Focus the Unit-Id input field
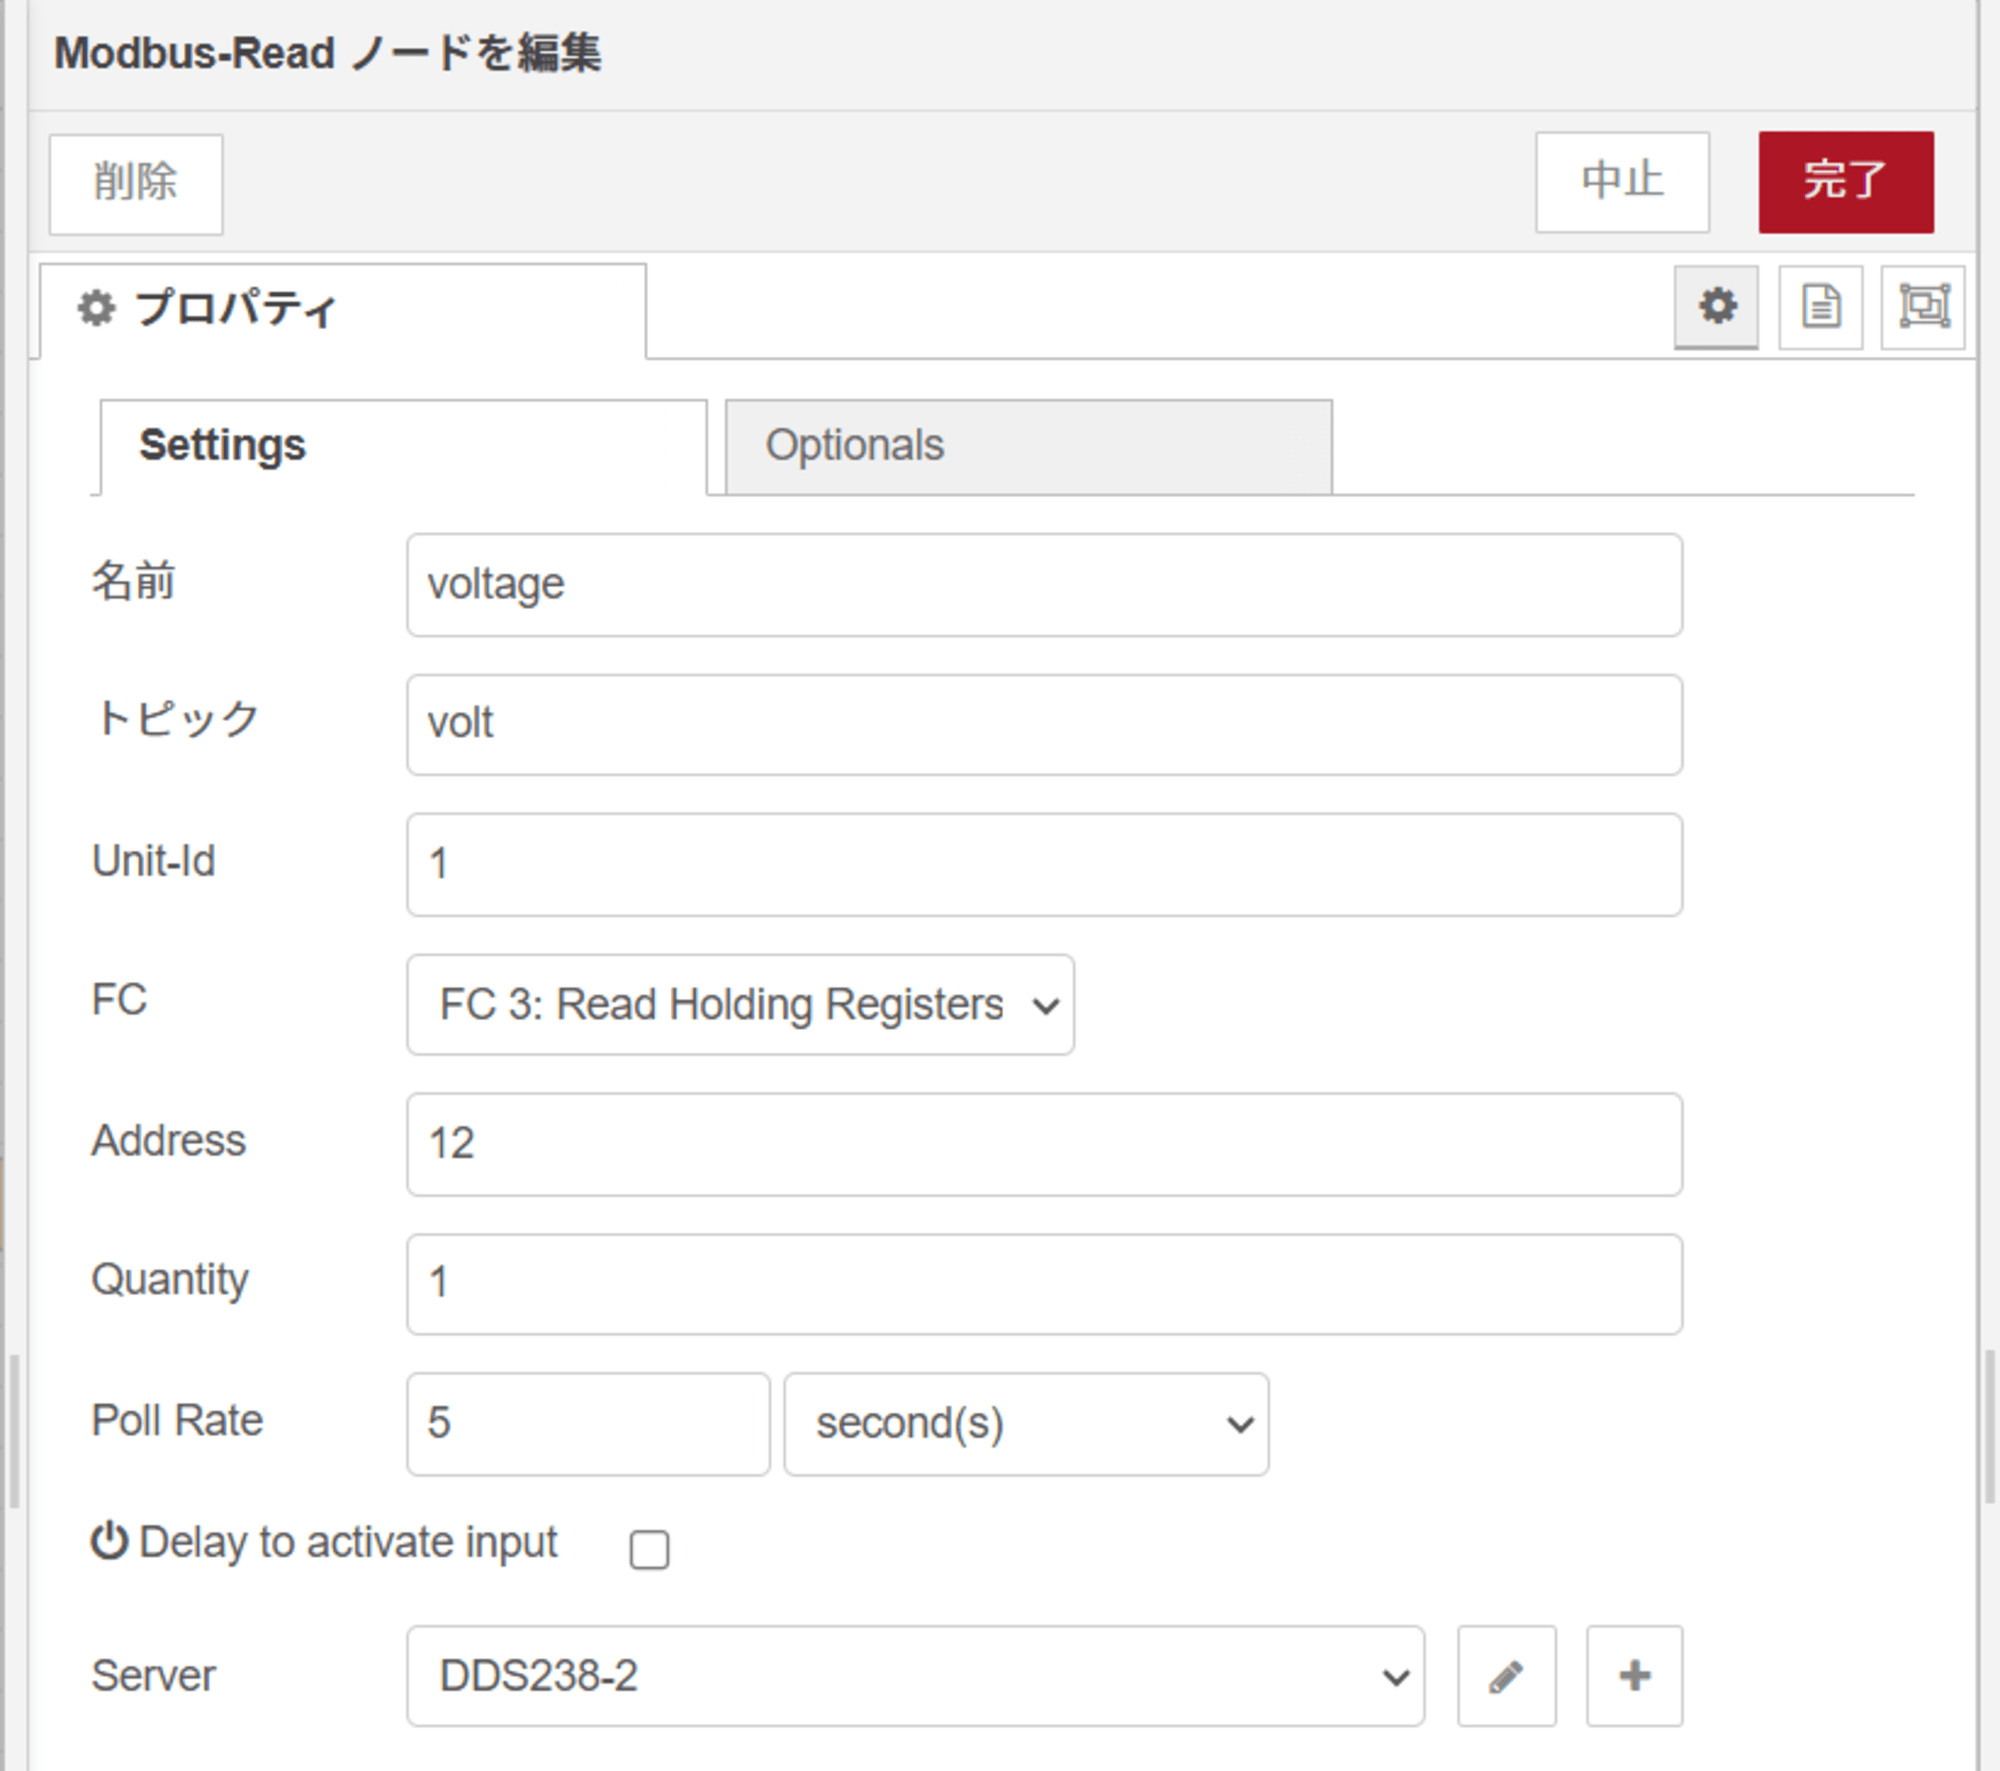This screenshot has width=2000, height=1771. [x=1044, y=865]
